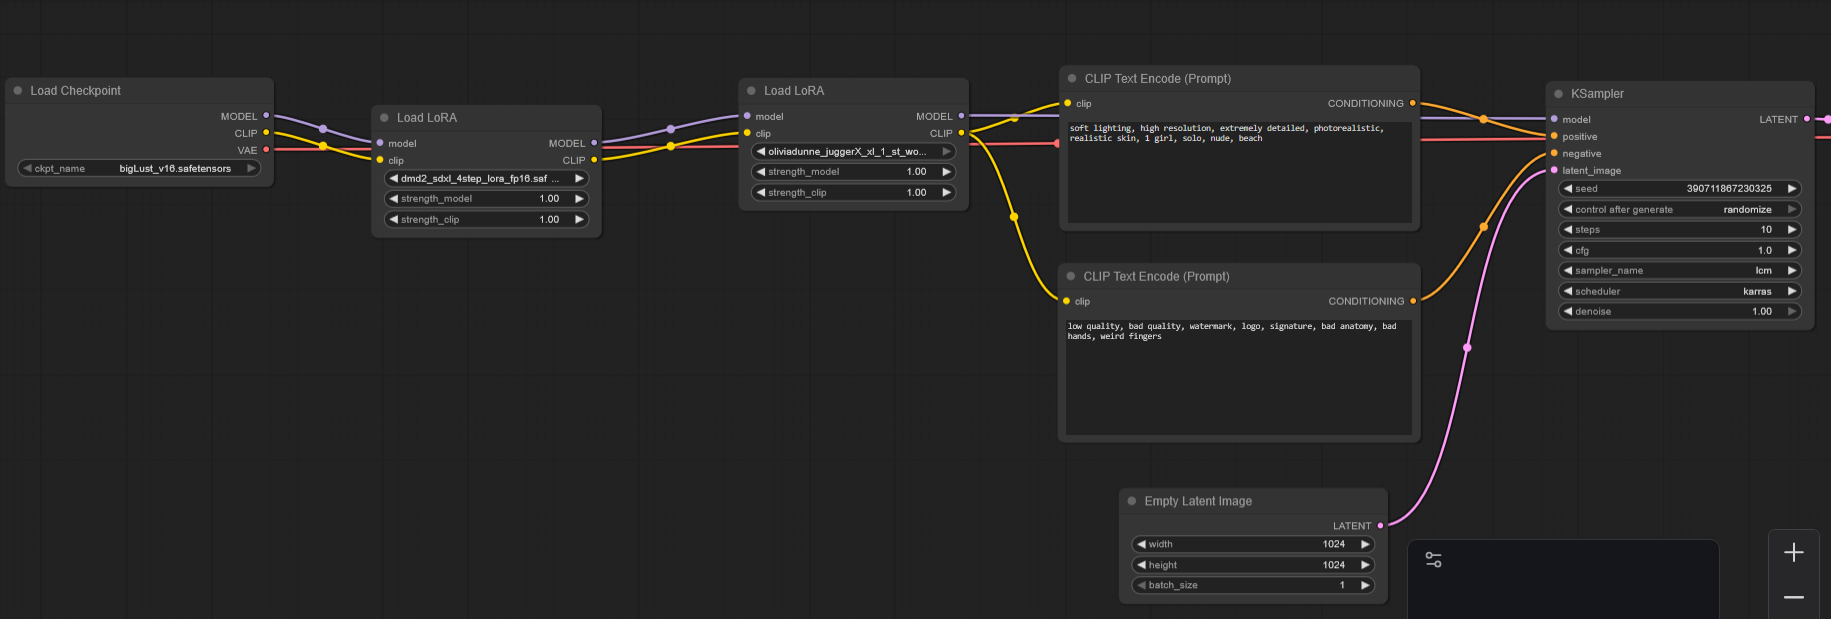Click the KSampler latent_image input socket
Viewport: 1831px width, 619px height.
(x=1554, y=170)
